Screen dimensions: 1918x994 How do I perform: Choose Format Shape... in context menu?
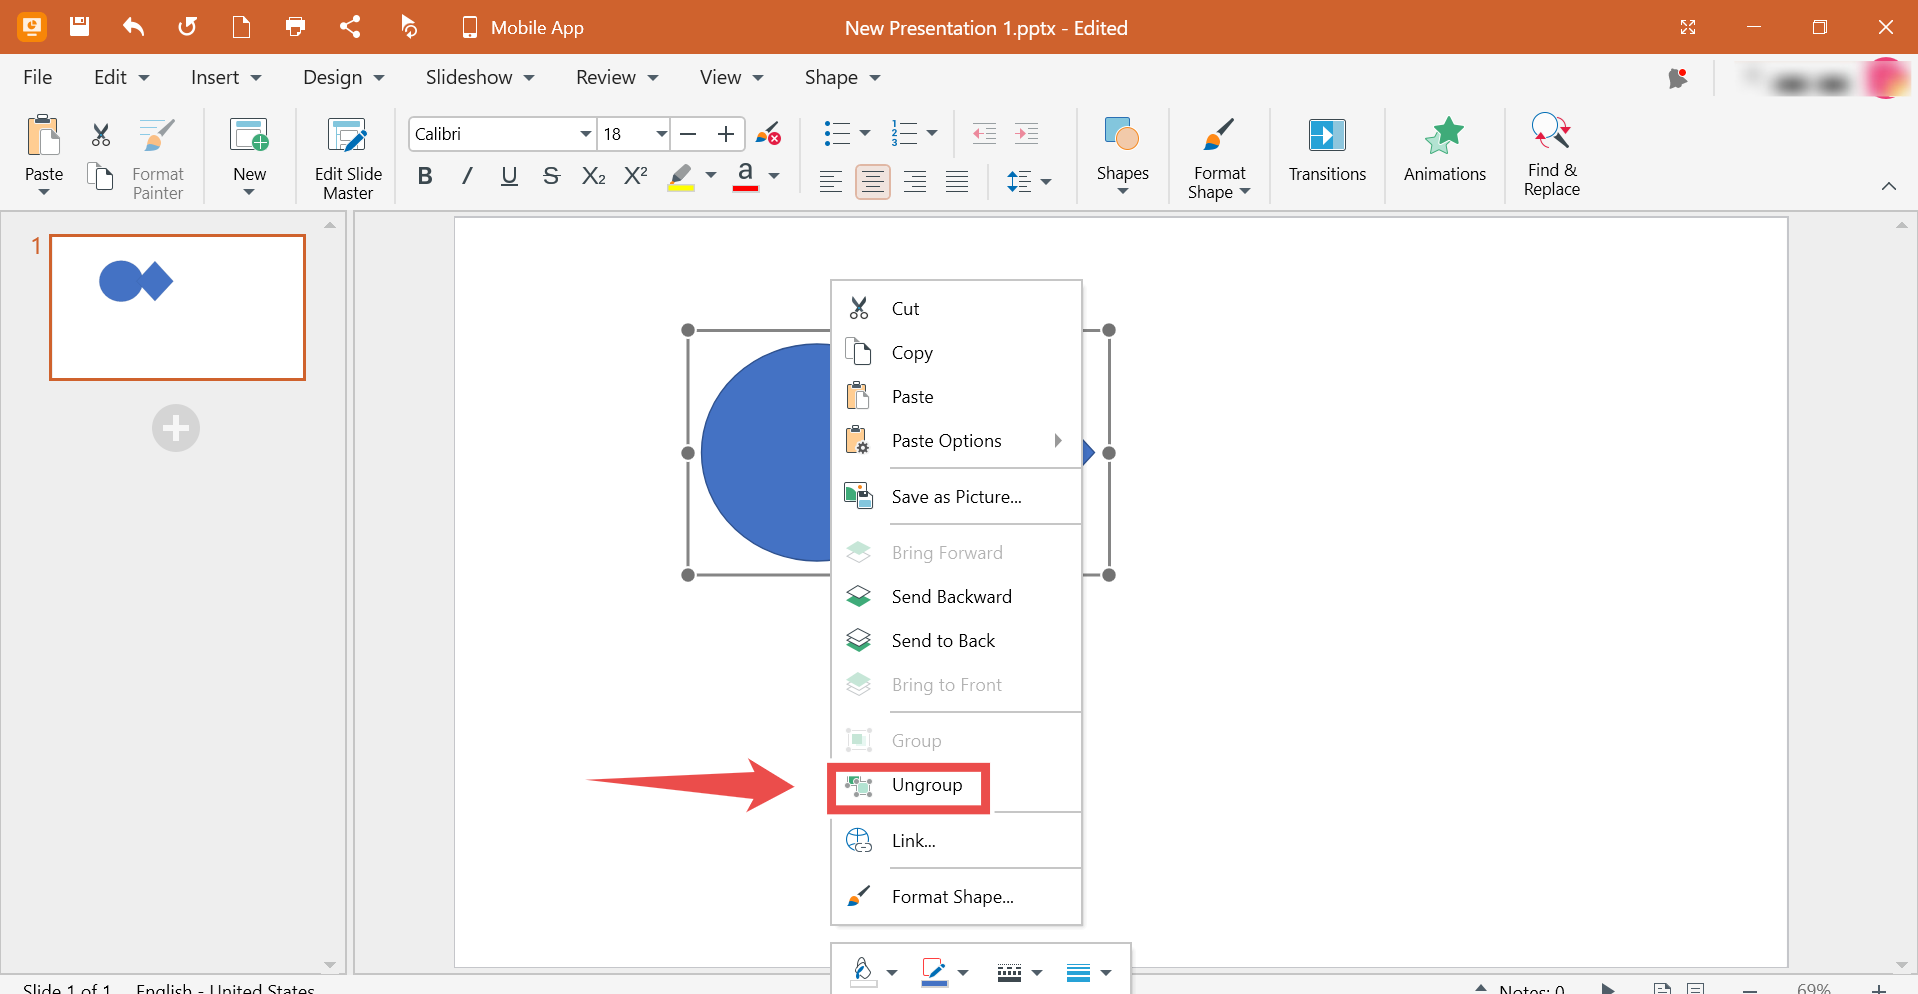point(952,897)
